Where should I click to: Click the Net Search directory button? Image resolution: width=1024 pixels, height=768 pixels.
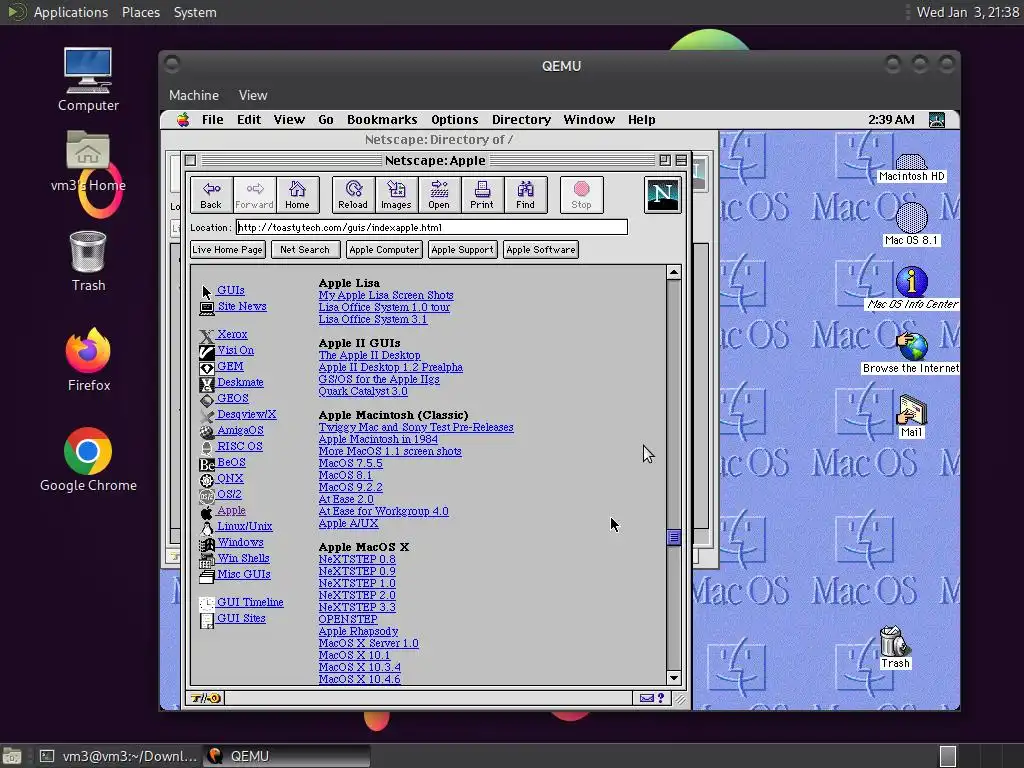pos(305,249)
